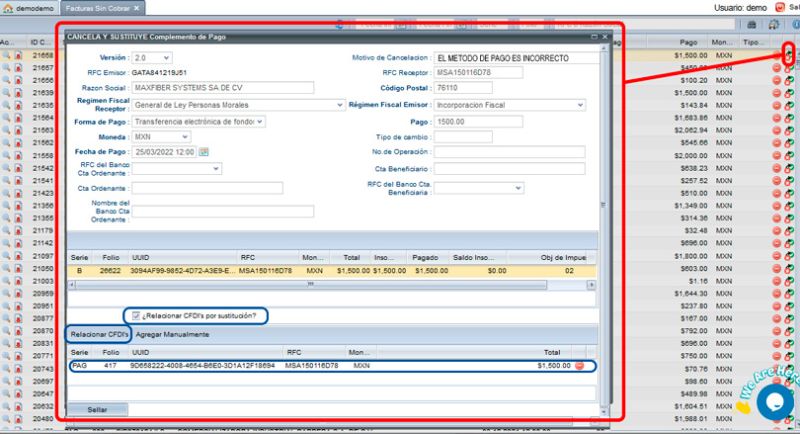Click the magnifier icon for invoice 21657
The height and width of the screenshot is (434, 800).
[6, 67]
